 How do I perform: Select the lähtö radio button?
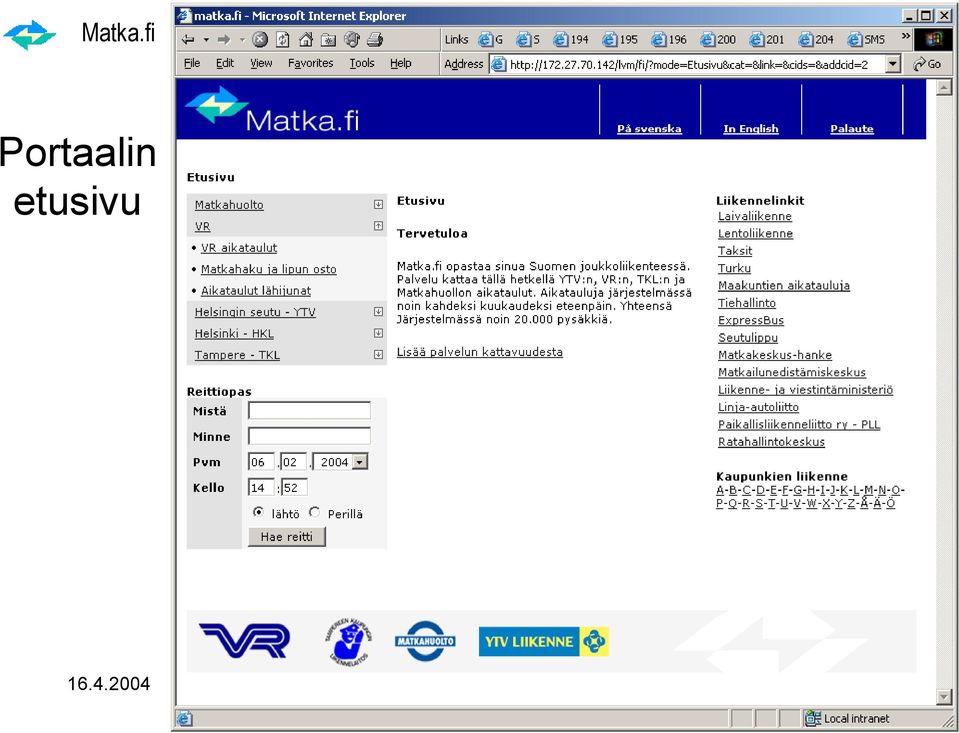click(x=259, y=512)
